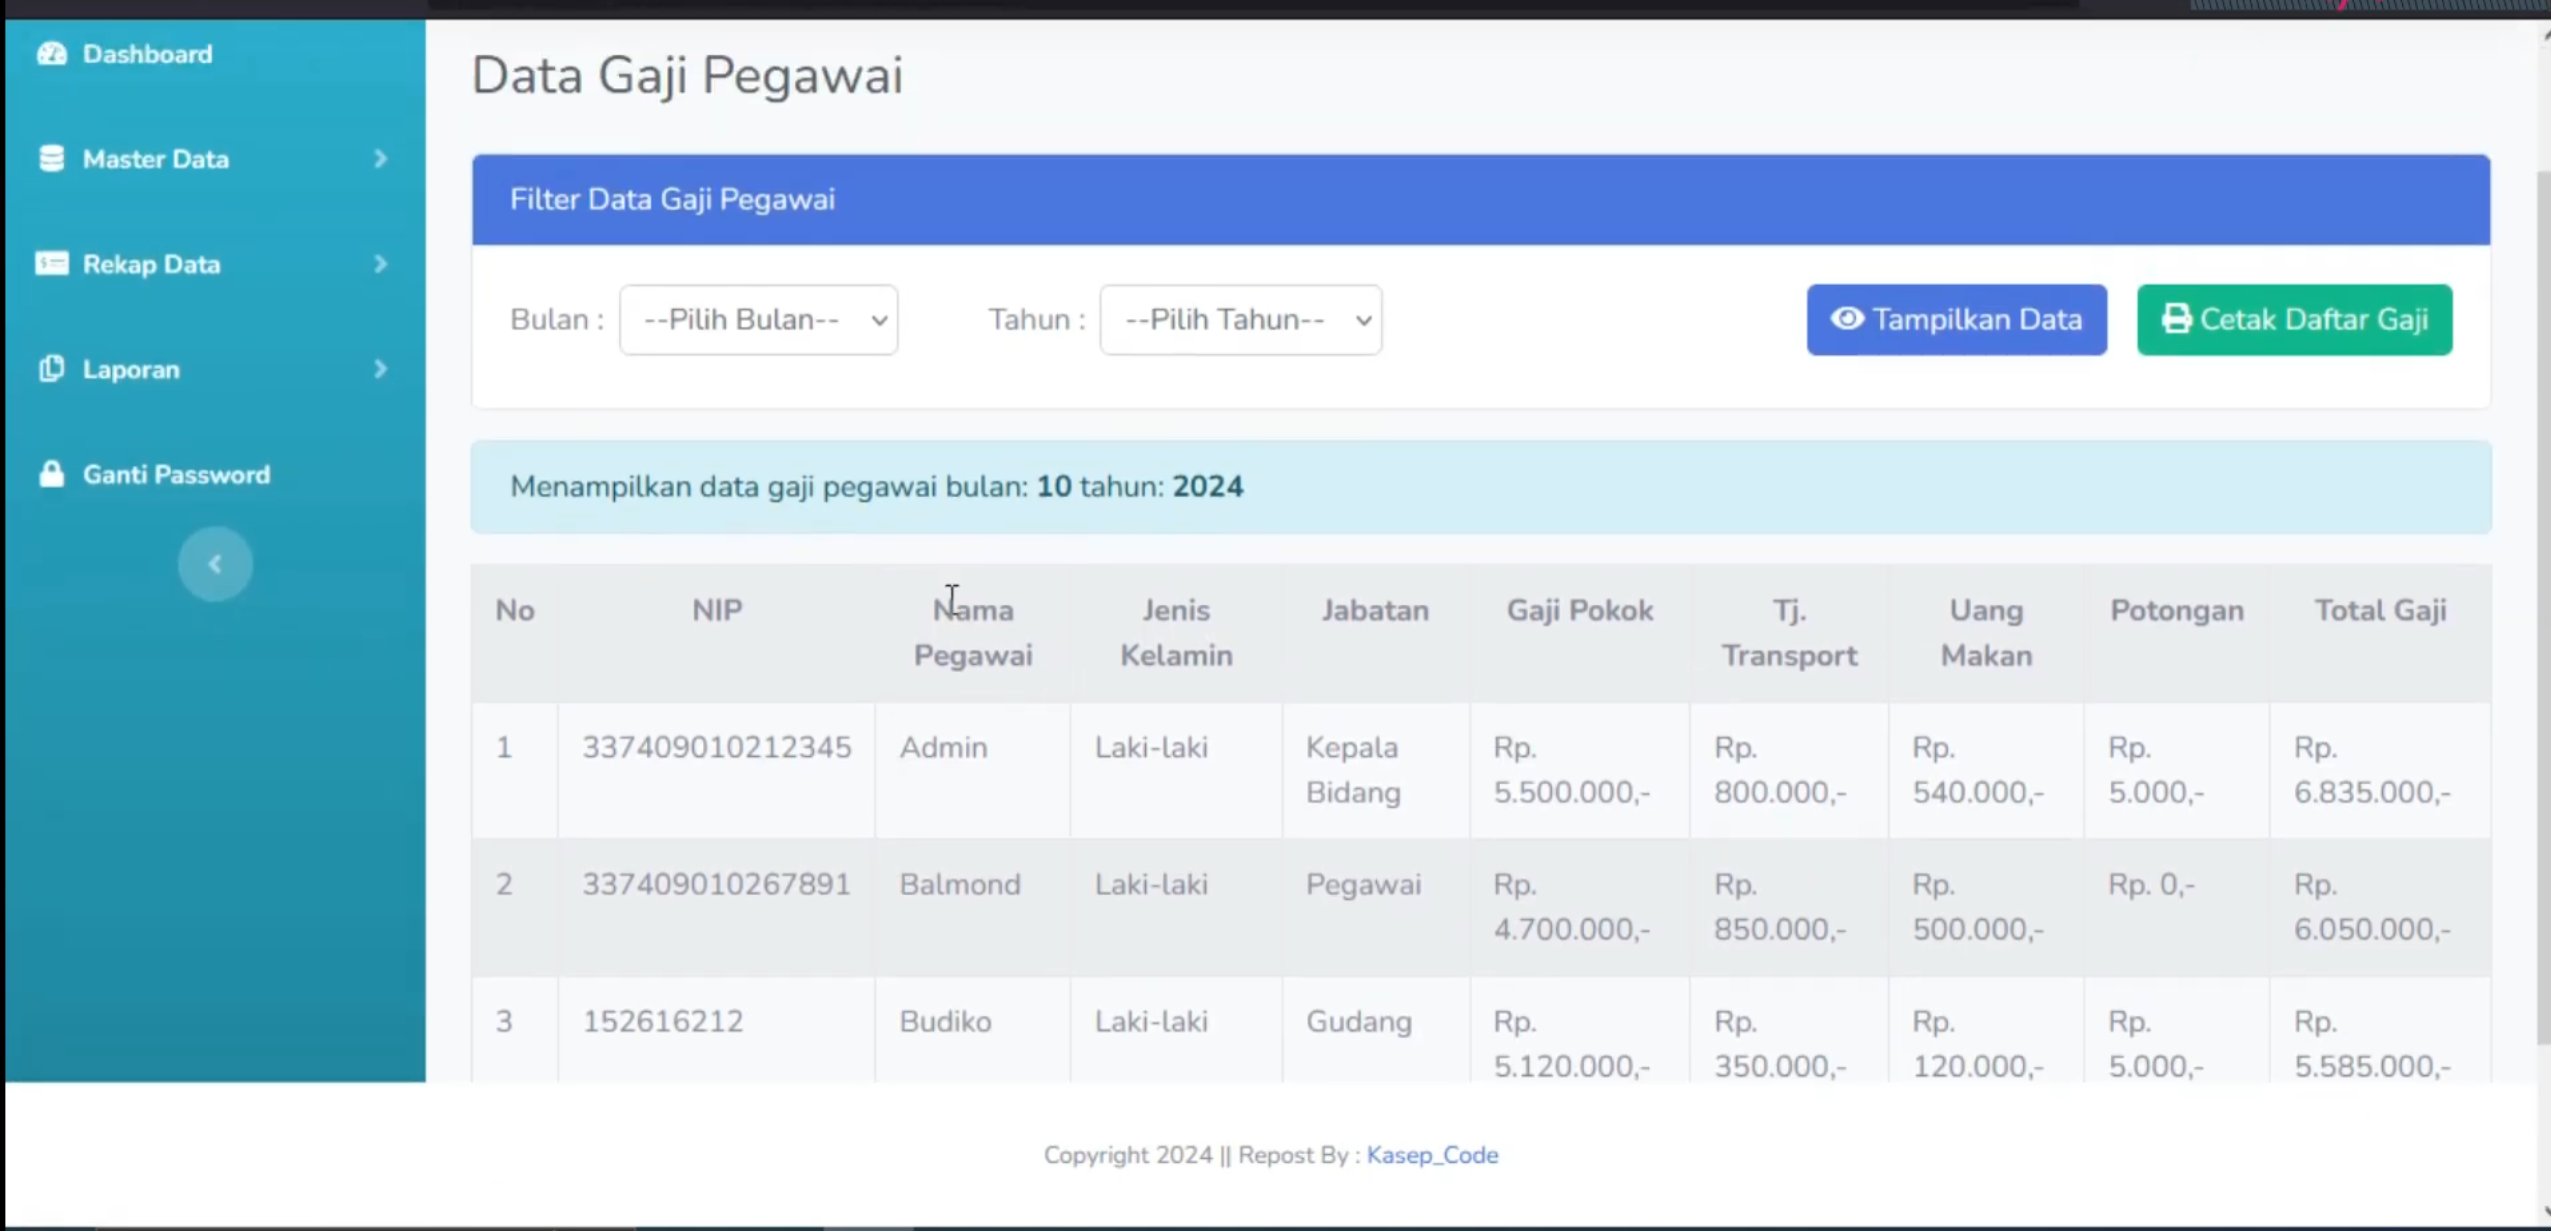The image size is (2551, 1231).
Task: Click the Dashboard gauge icon
Action: 52,53
